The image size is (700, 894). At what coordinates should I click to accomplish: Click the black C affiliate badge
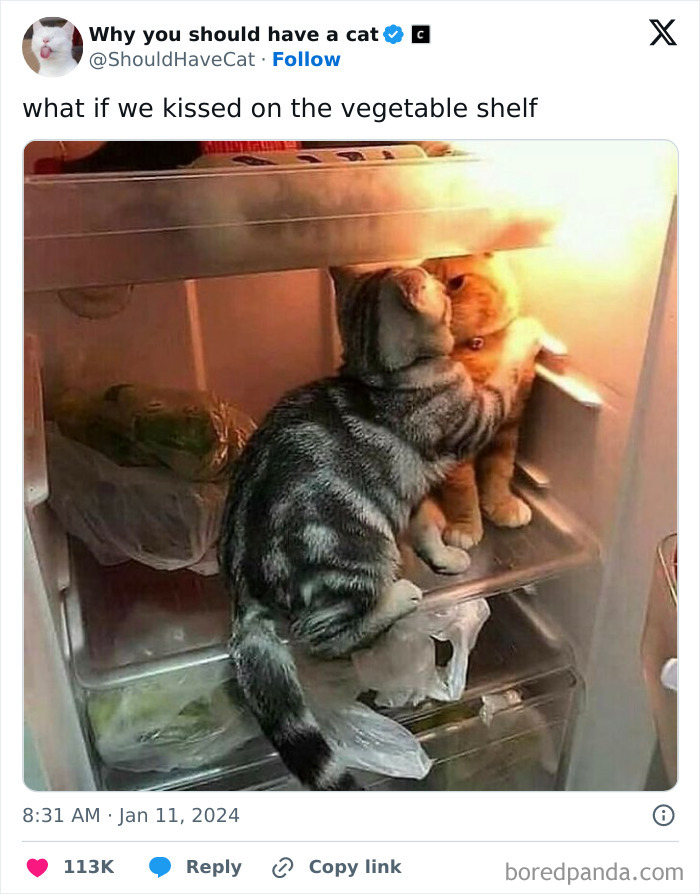421,35
